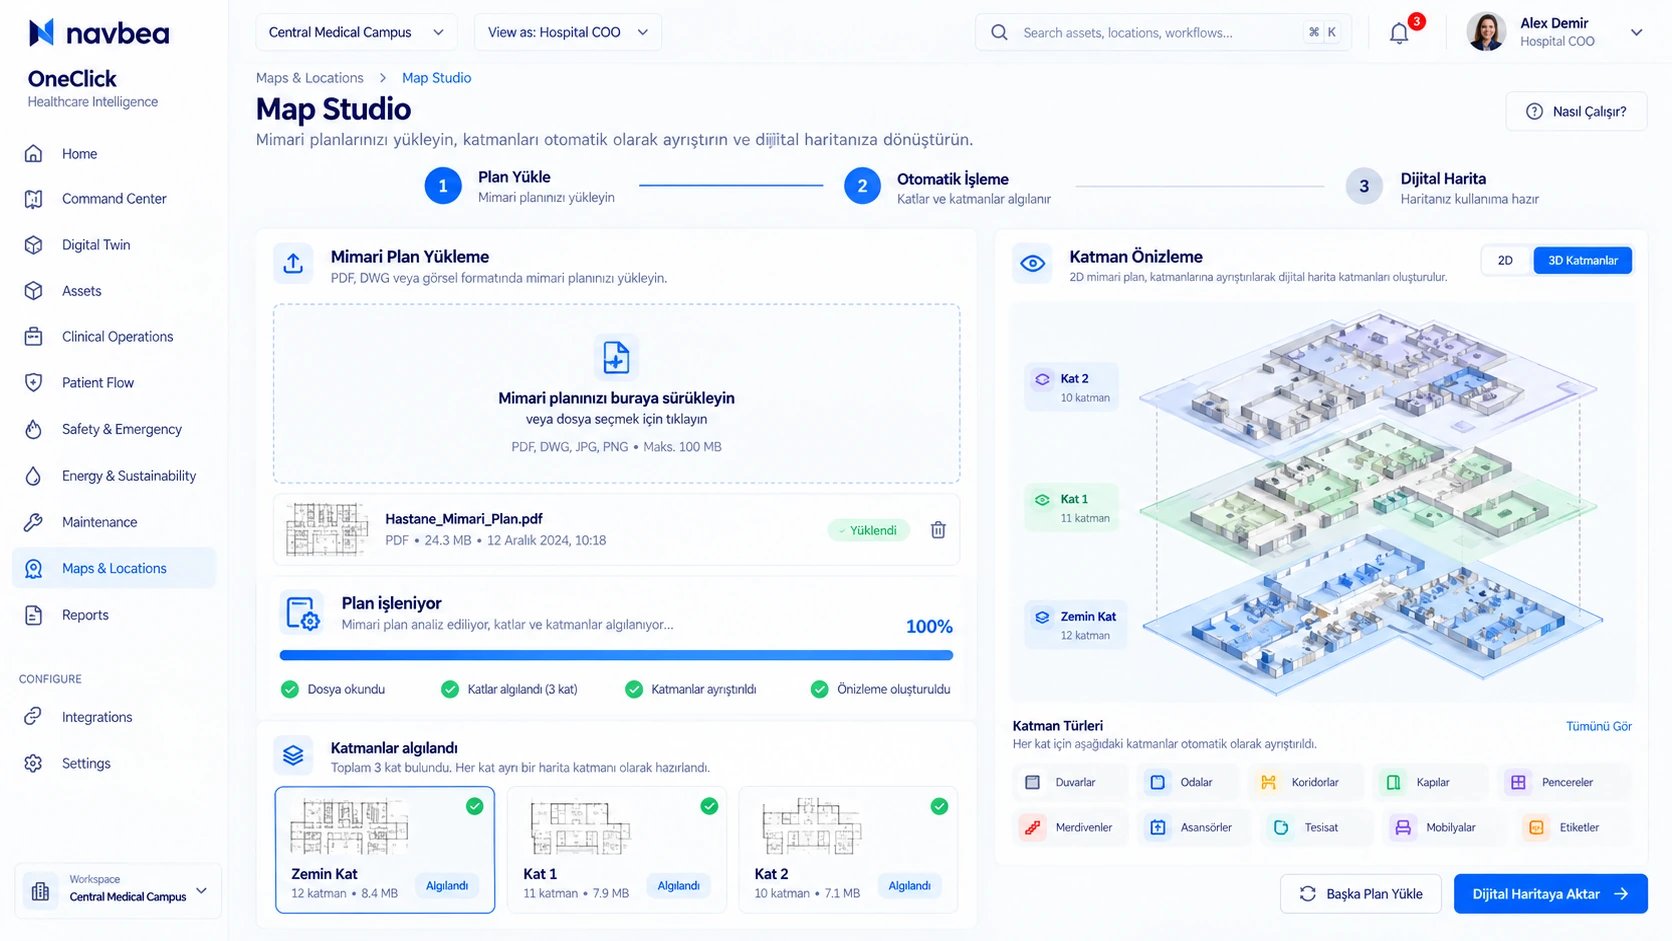Click the Koridorlar layer type icon
Image resolution: width=1672 pixels, height=941 pixels.
[x=1268, y=782]
